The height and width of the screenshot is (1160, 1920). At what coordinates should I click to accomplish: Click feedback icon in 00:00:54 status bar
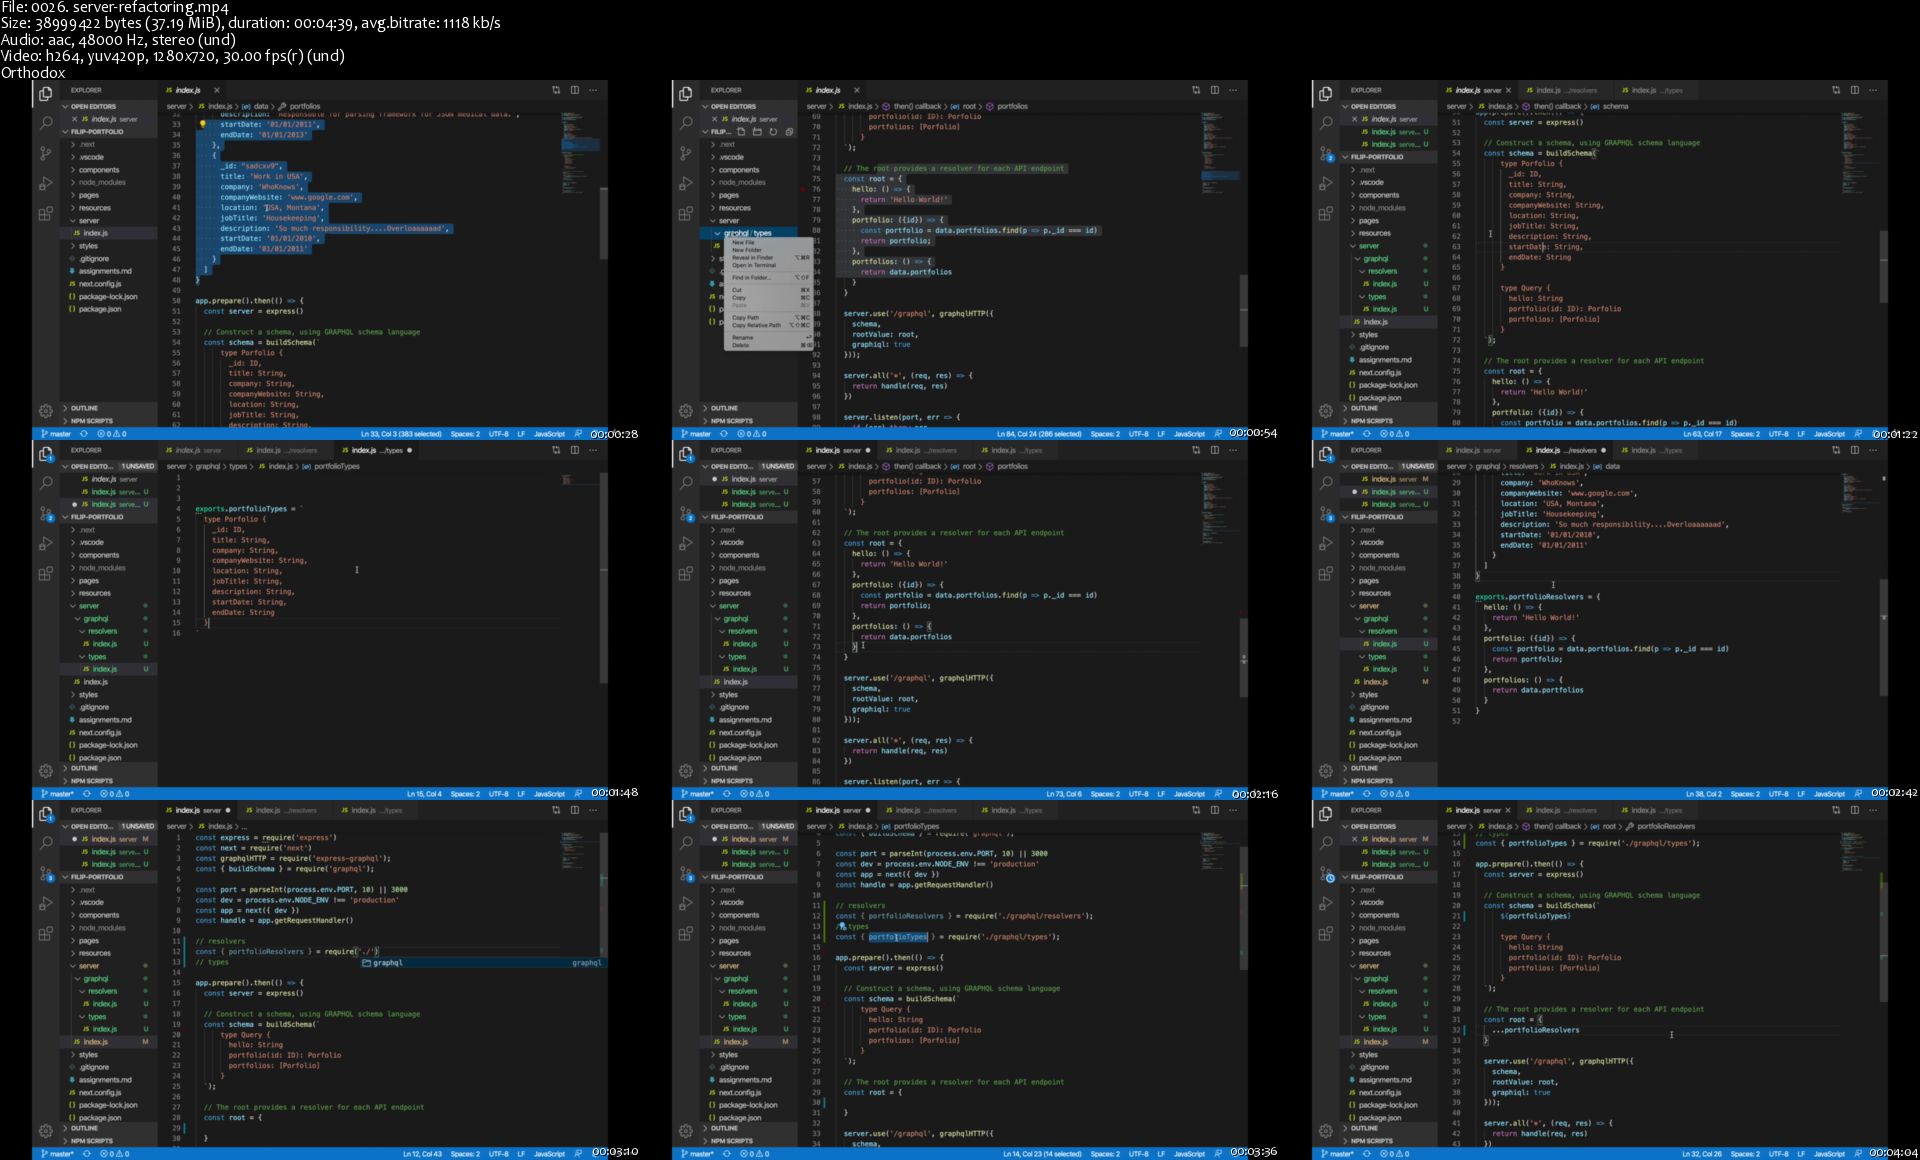[1217, 434]
